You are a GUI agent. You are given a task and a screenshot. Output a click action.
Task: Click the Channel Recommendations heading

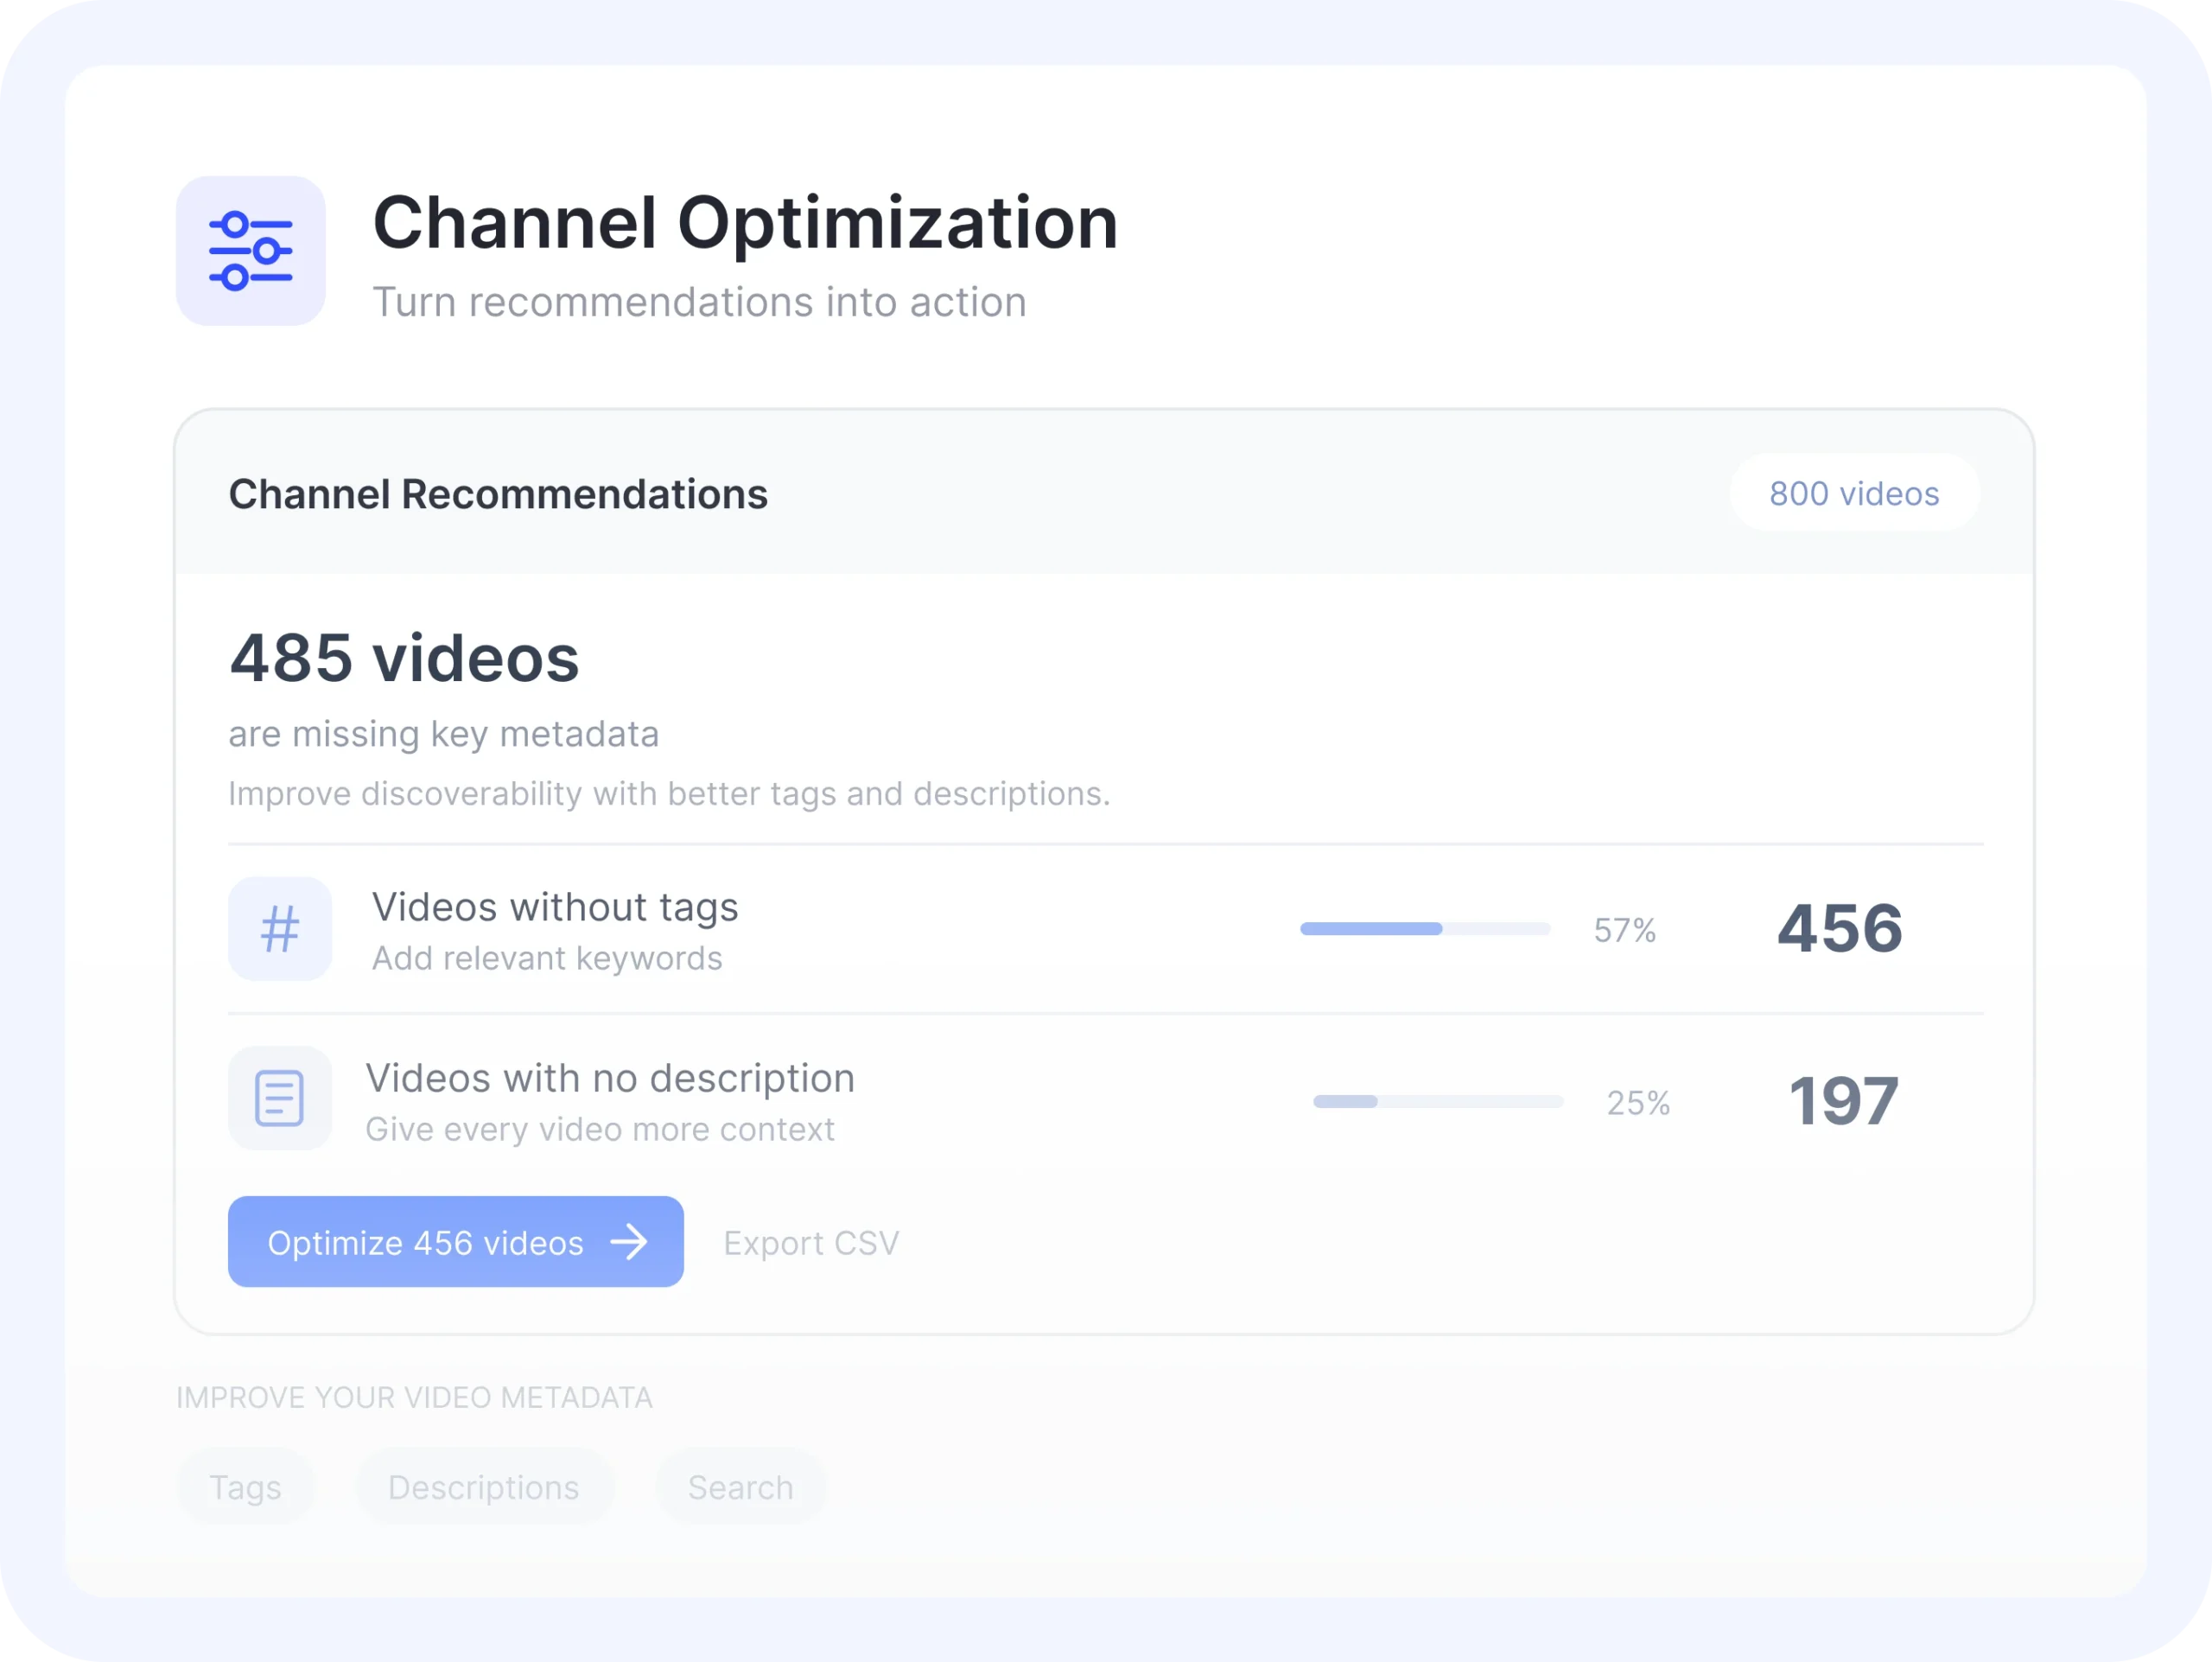[x=498, y=494]
